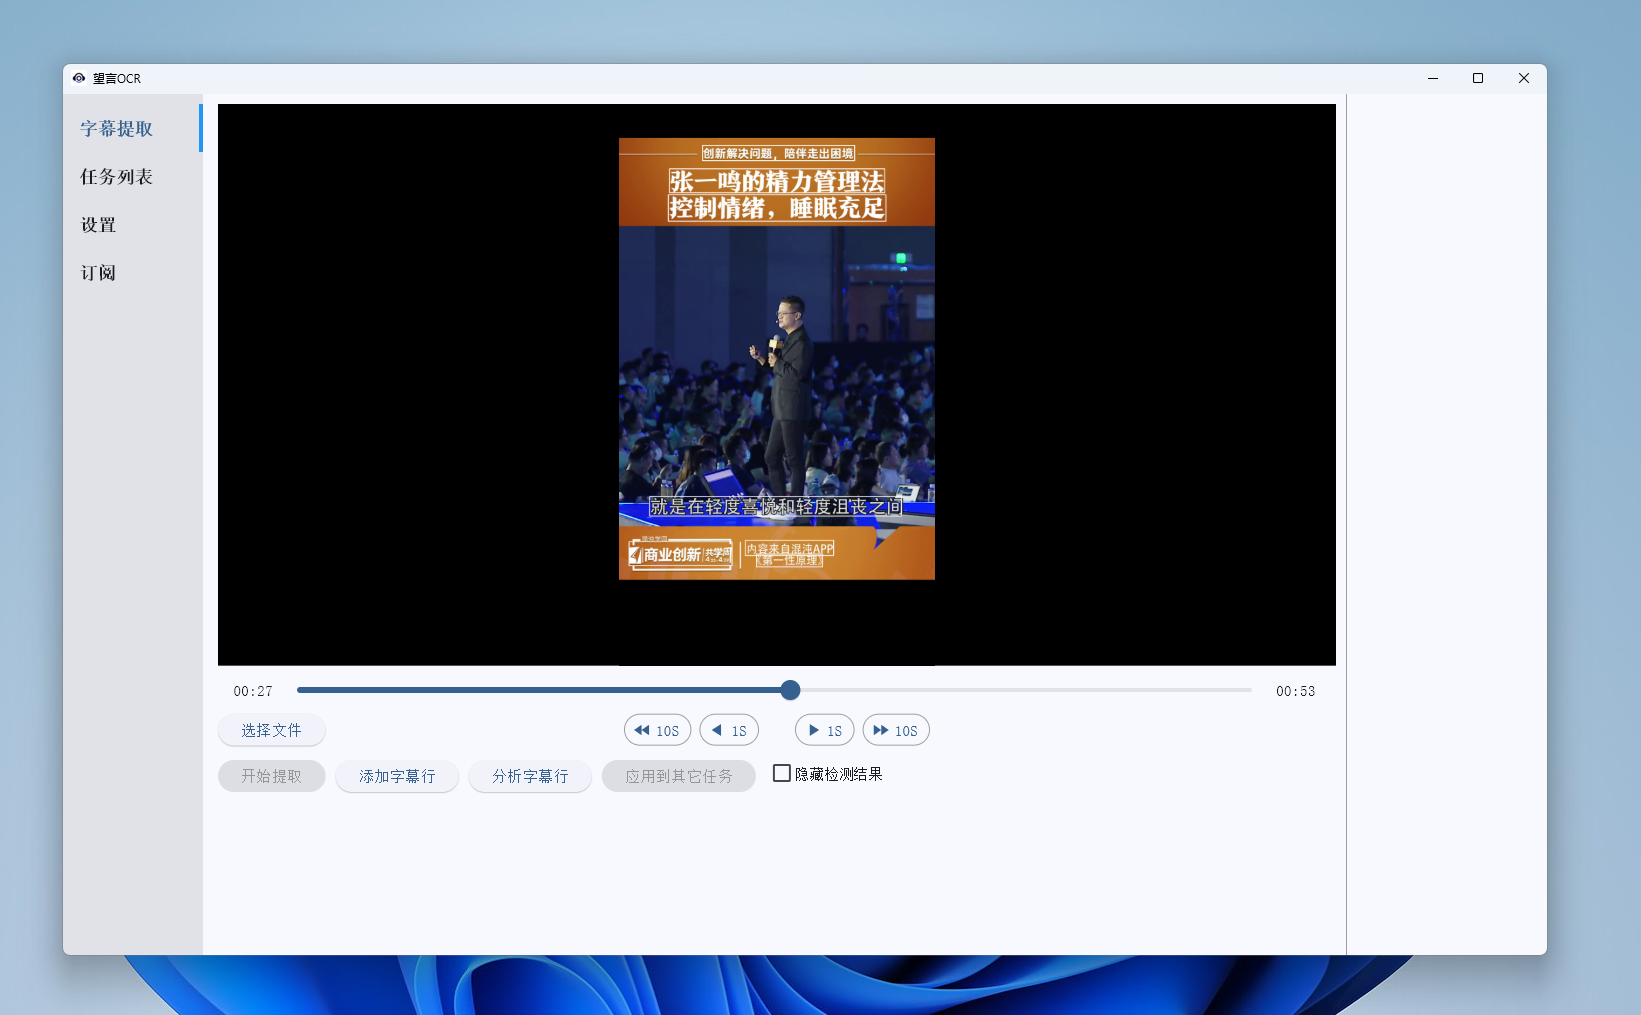This screenshot has height=1015, width=1641.
Task: Click the 分析字幕行 button
Action: (x=530, y=776)
